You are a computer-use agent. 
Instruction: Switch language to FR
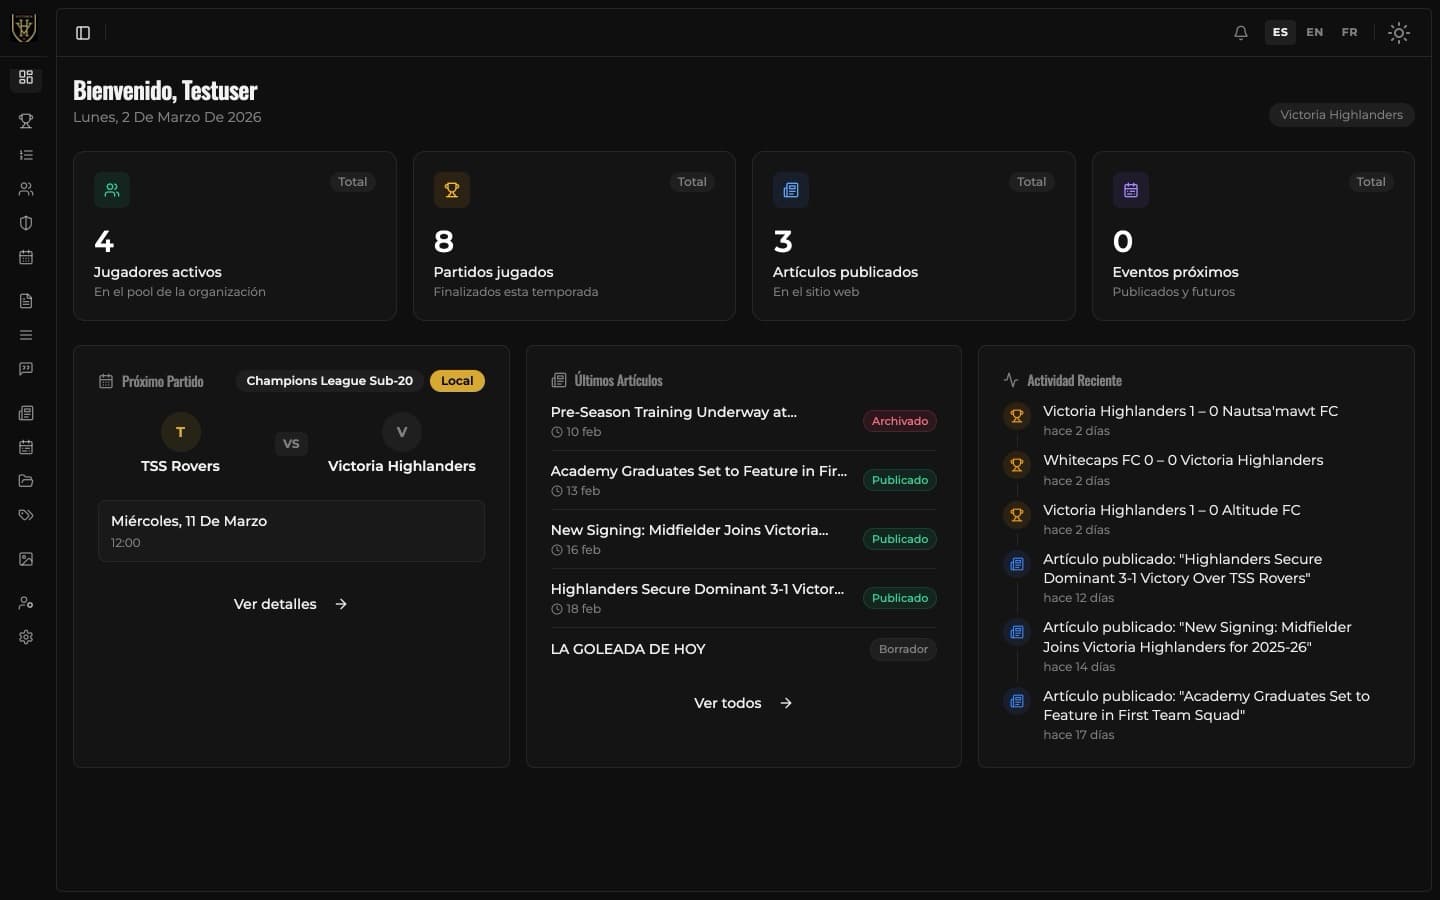[1349, 32]
